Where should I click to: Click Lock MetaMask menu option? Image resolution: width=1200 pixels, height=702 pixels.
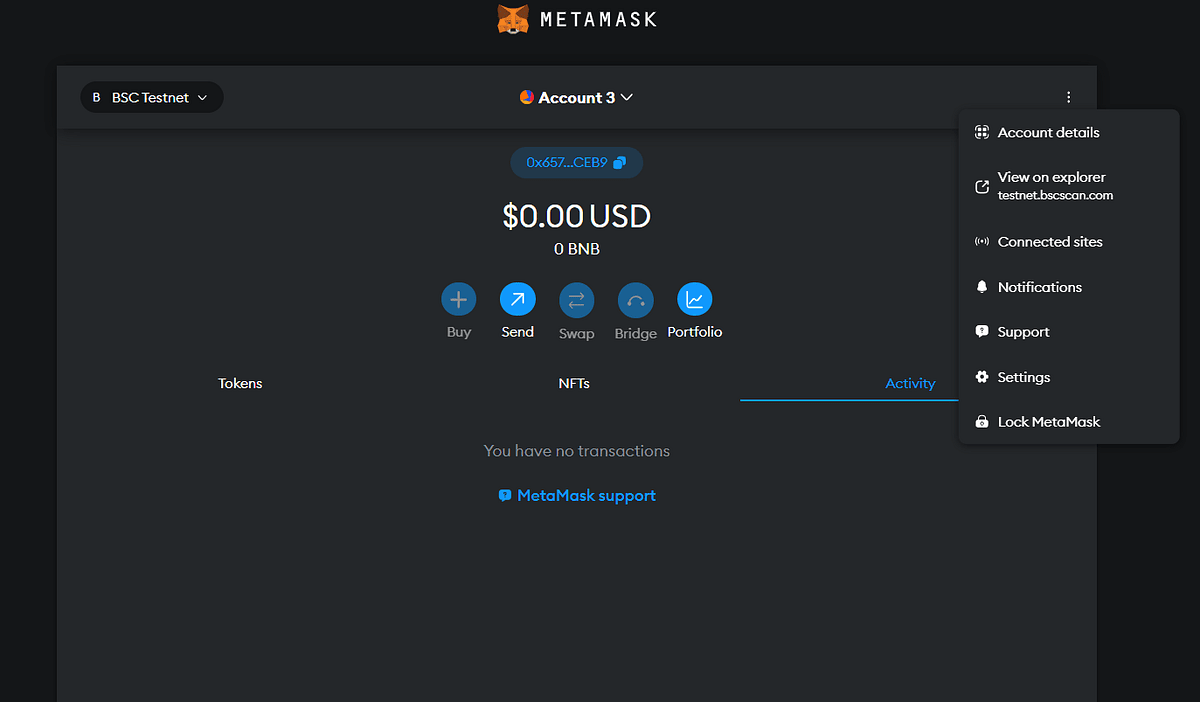(1049, 422)
